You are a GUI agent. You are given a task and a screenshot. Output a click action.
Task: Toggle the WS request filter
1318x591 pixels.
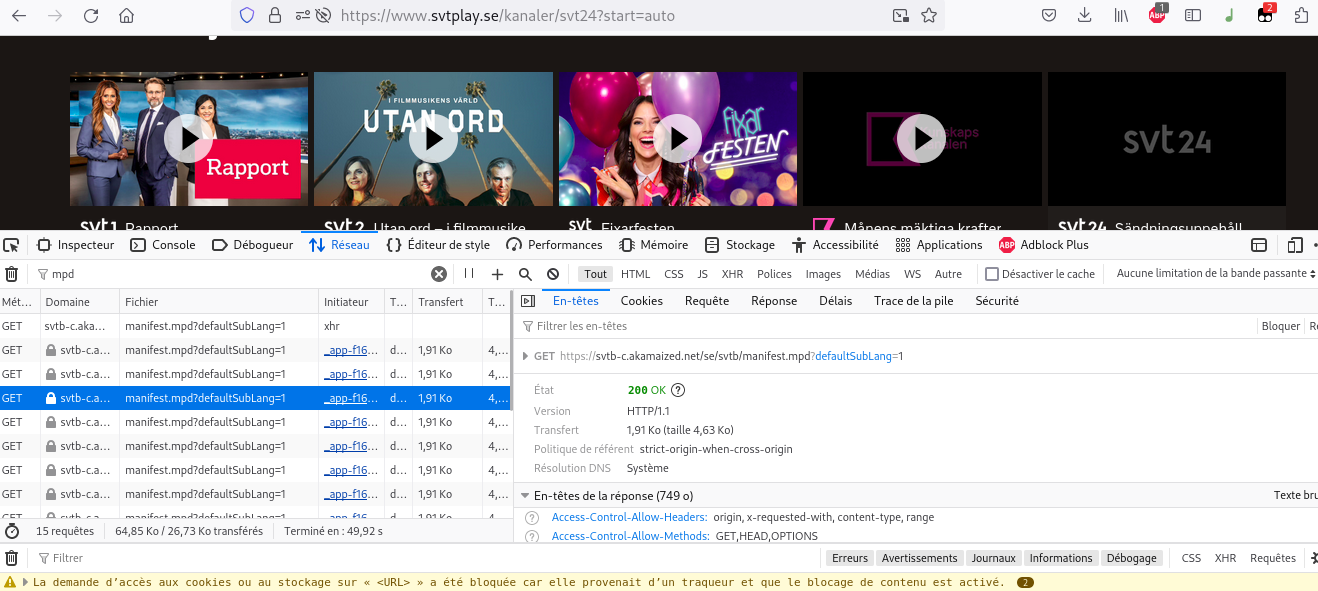pos(912,274)
